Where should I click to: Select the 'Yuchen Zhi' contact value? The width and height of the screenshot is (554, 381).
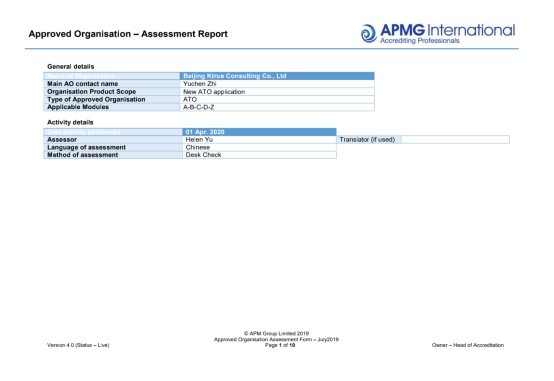tap(200, 84)
